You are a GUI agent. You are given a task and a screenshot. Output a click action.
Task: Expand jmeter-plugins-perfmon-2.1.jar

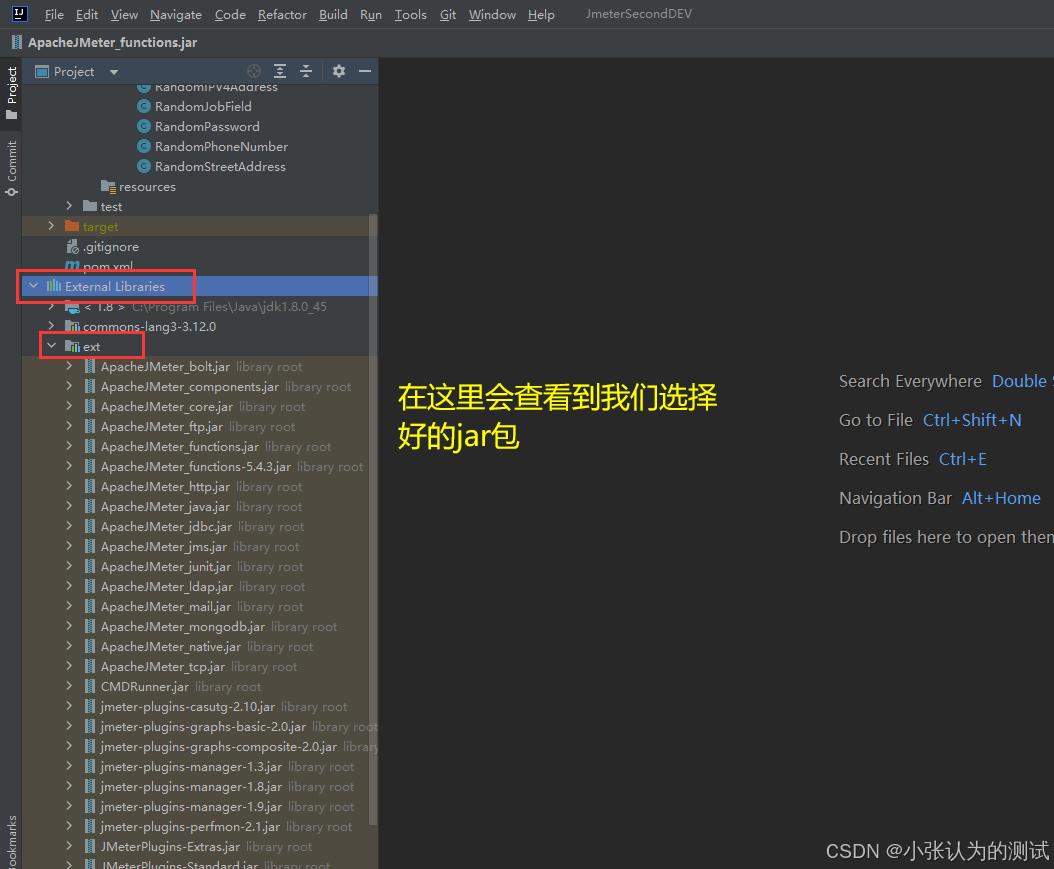(x=69, y=826)
